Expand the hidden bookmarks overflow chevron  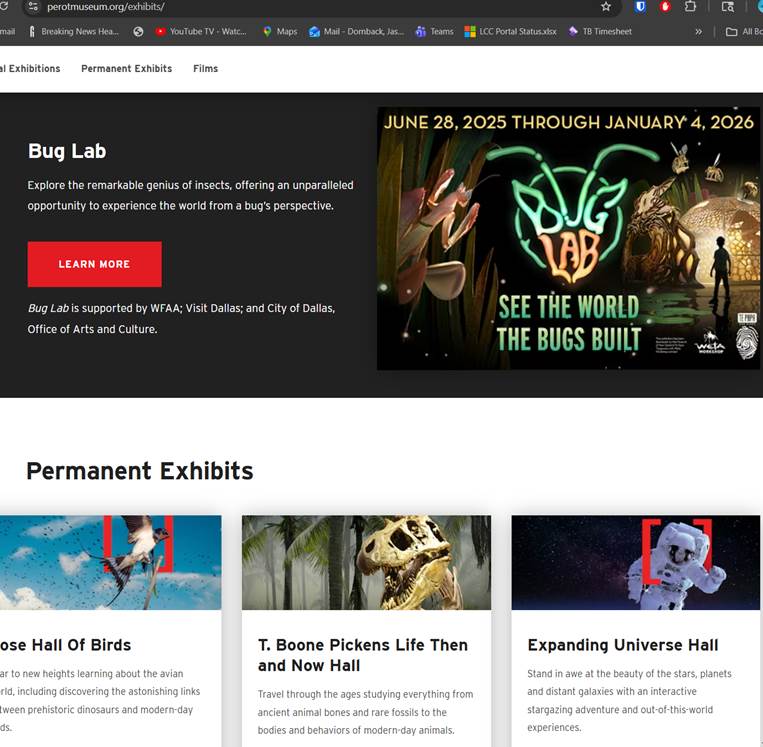pos(698,32)
